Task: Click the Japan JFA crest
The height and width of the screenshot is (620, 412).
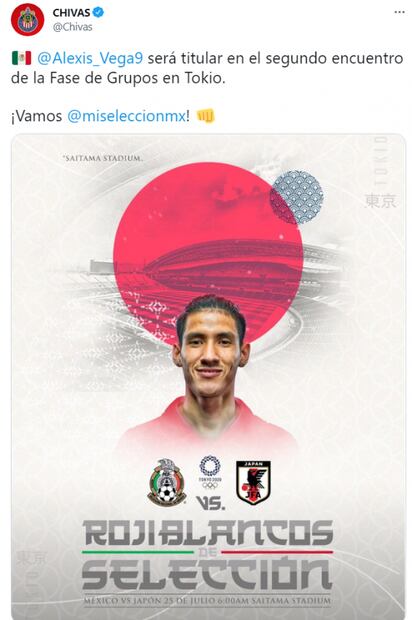Action: [253, 483]
